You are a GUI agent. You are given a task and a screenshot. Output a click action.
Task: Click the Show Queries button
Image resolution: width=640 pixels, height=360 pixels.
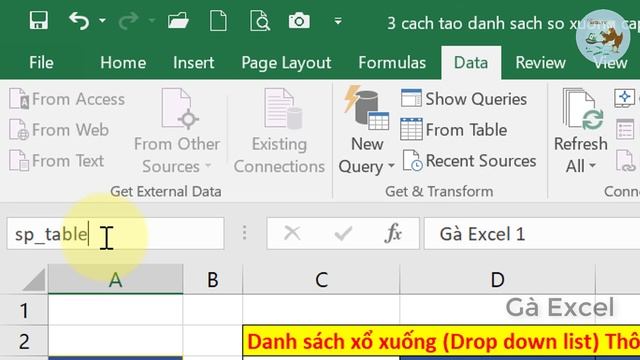pyautogui.click(x=464, y=99)
